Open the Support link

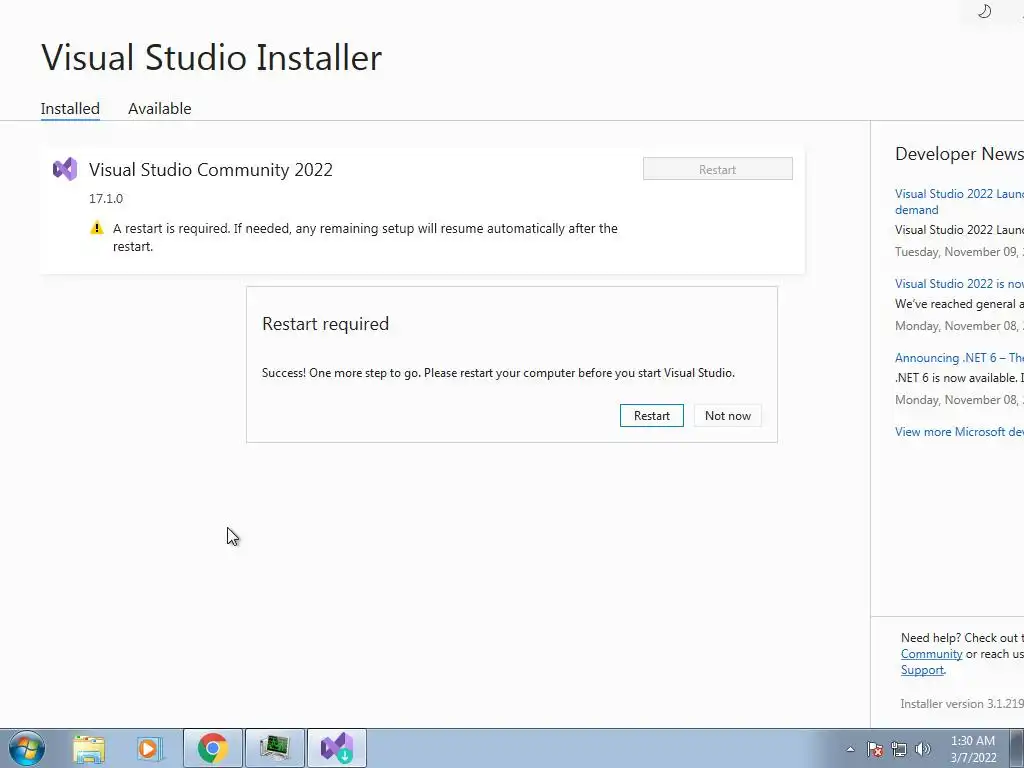tap(922, 670)
